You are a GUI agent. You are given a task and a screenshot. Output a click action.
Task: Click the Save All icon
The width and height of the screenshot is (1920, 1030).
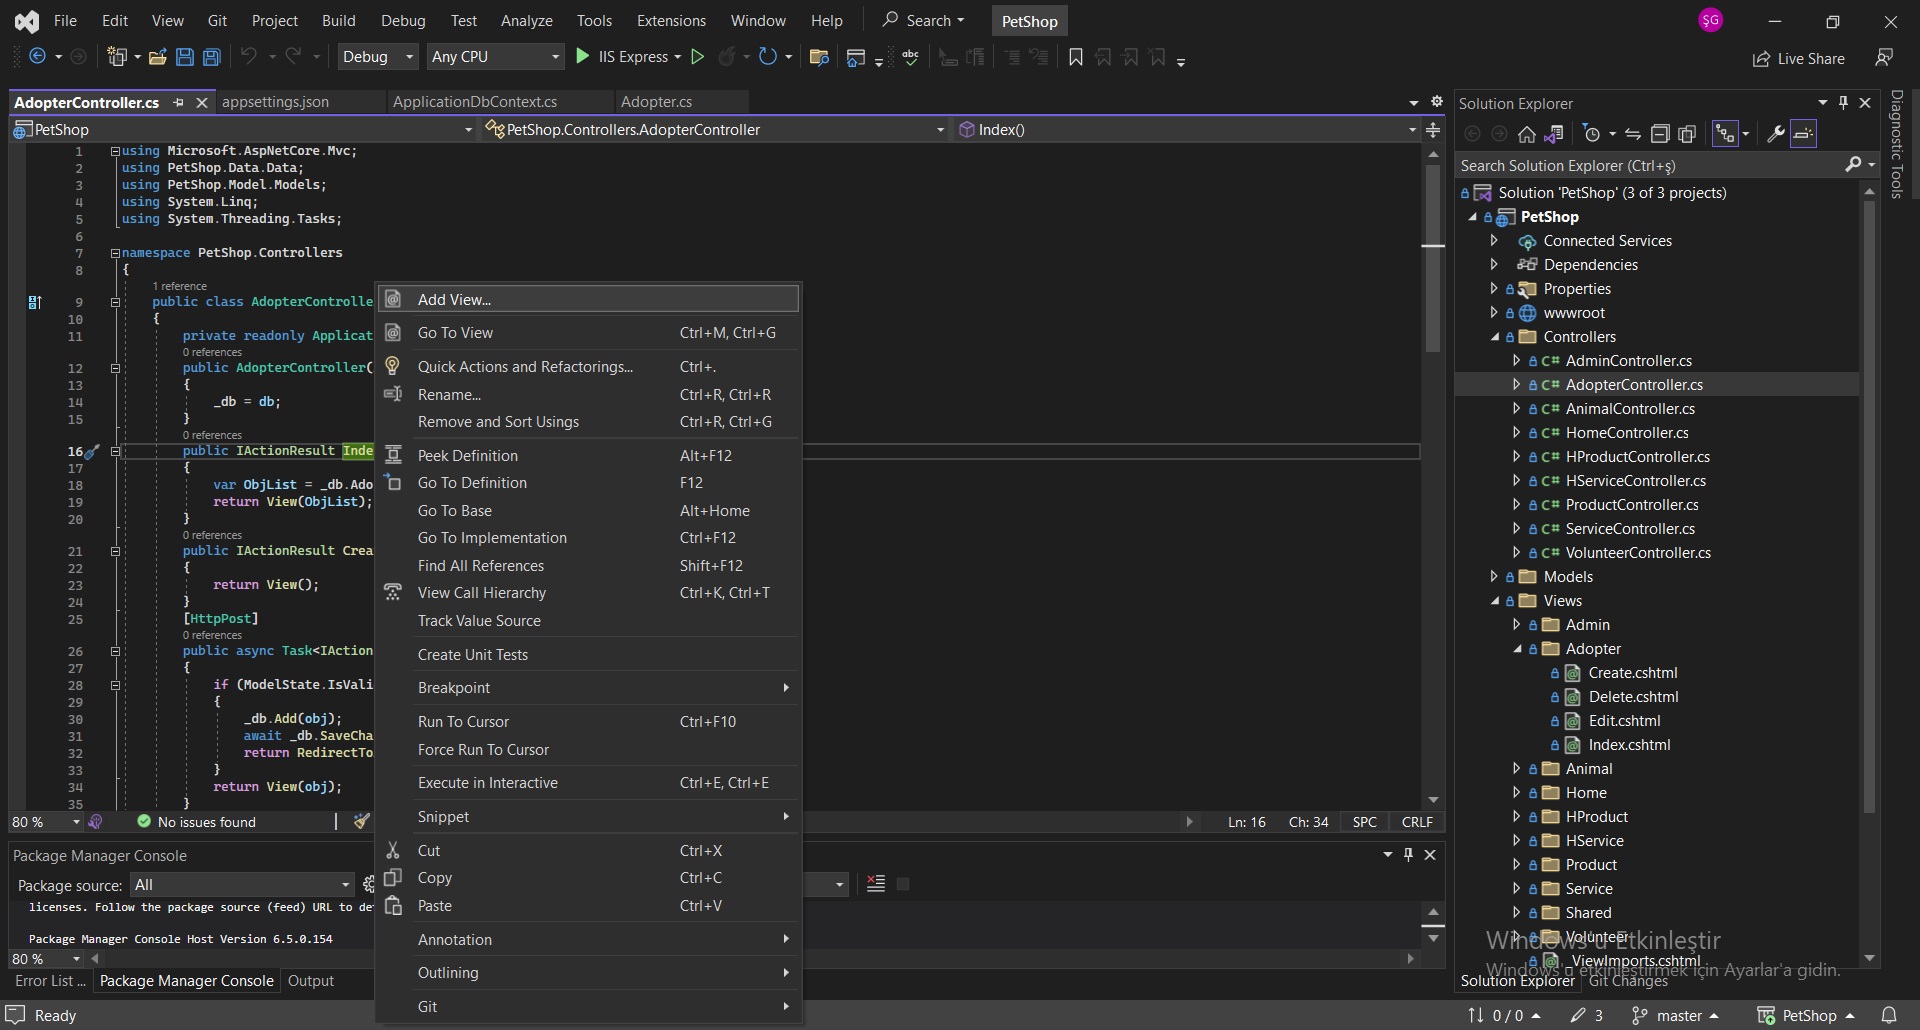click(212, 57)
